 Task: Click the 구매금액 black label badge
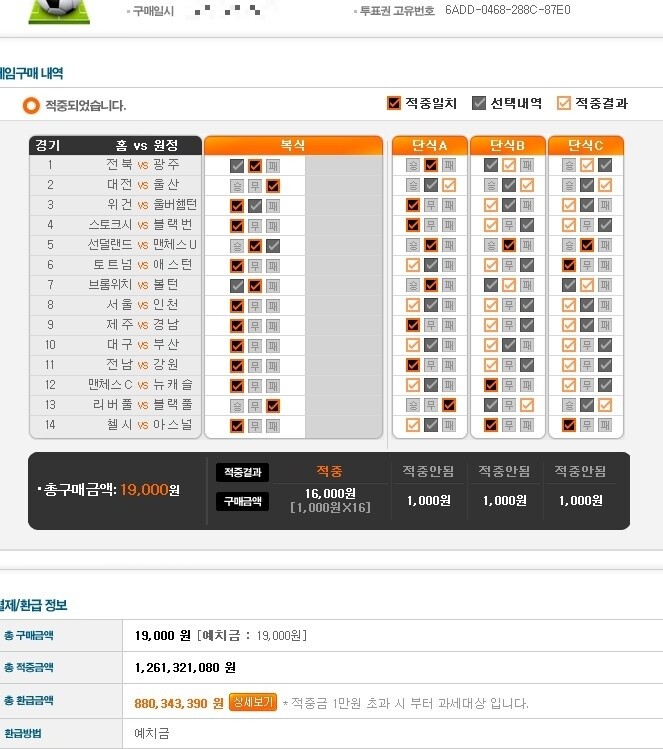[243, 501]
